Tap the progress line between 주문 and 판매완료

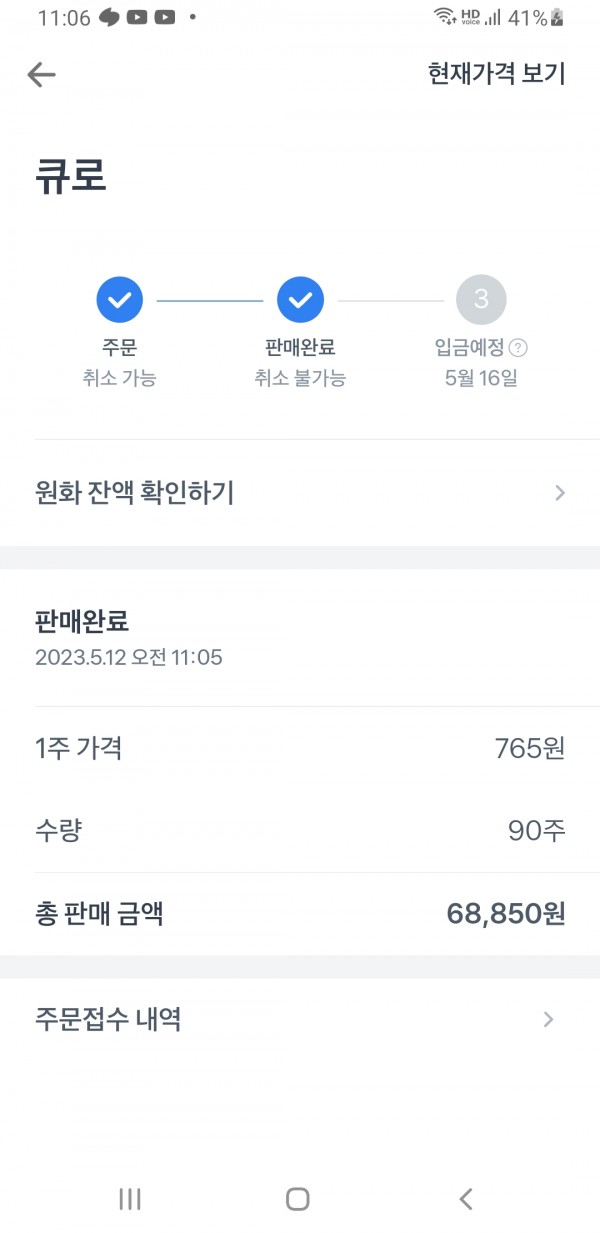[210, 300]
